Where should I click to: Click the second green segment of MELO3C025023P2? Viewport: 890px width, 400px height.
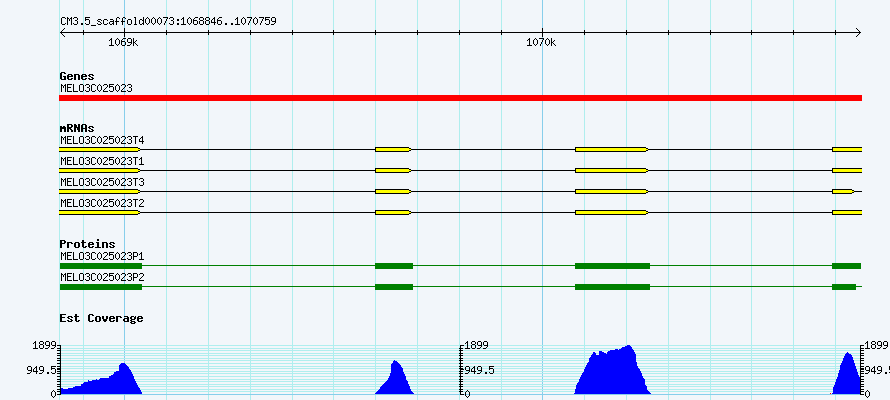coord(394,287)
